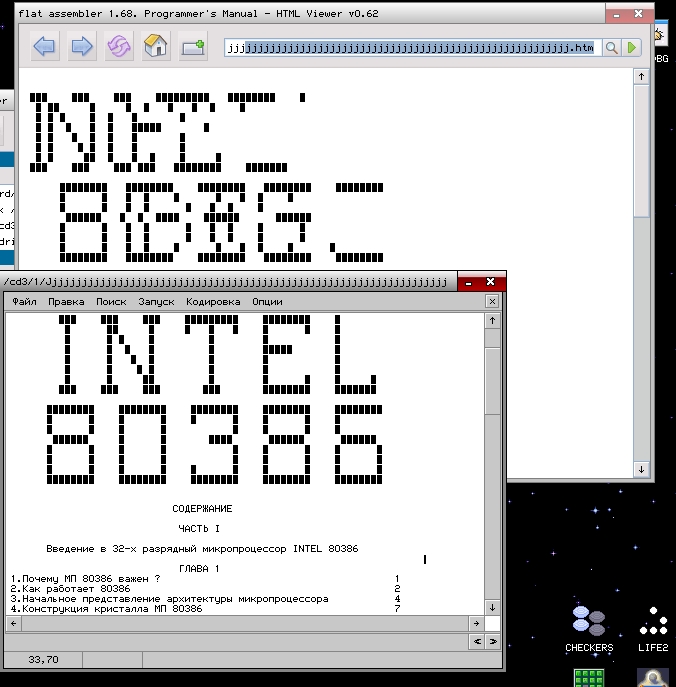Screen dimensions: 676x687
Task: Open the Файл menu
Action: pyautogui.click(x=24, y=301)
